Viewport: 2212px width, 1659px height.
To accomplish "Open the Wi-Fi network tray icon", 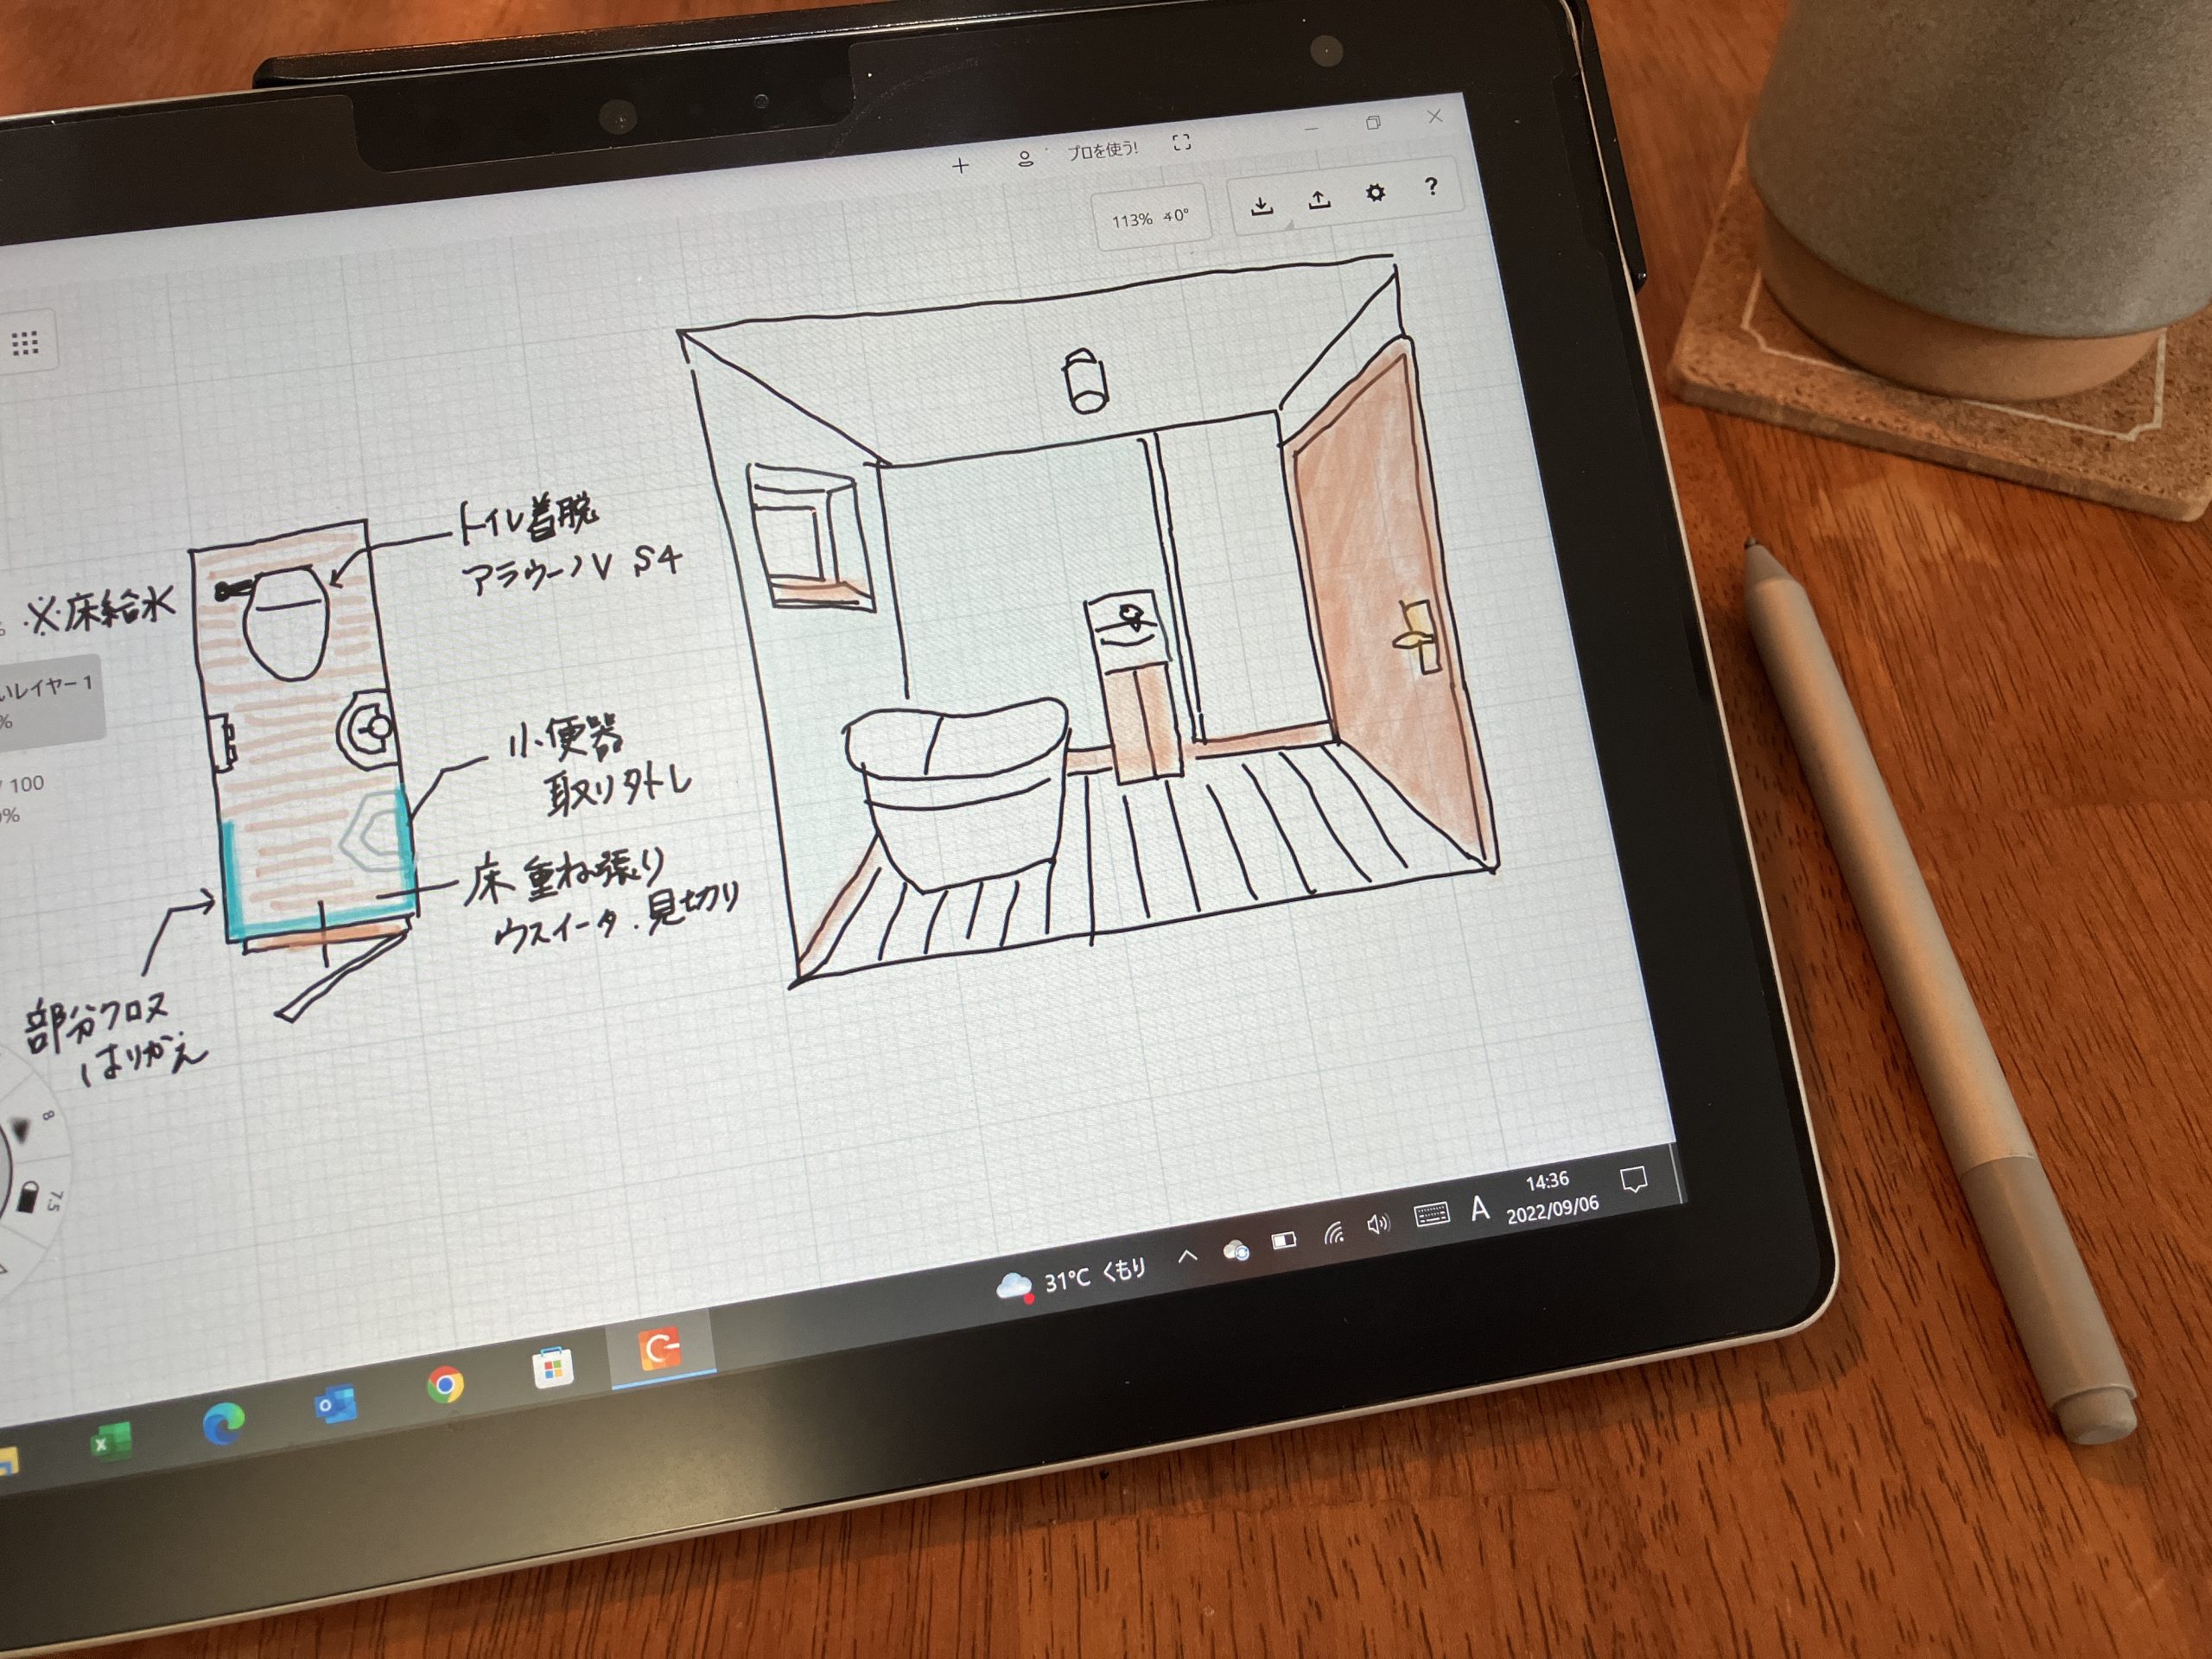I will pos(1333,1233).
